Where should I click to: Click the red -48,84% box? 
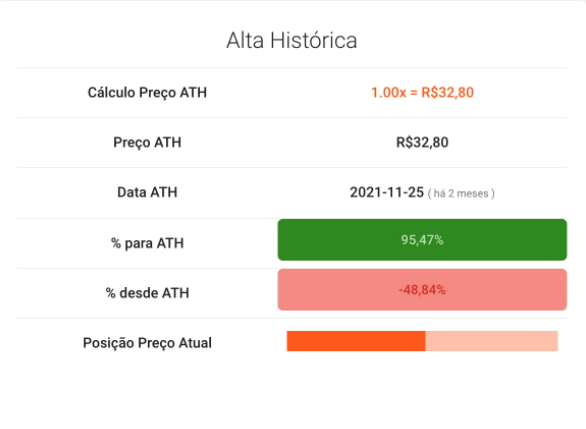click(x=422, y=290)
